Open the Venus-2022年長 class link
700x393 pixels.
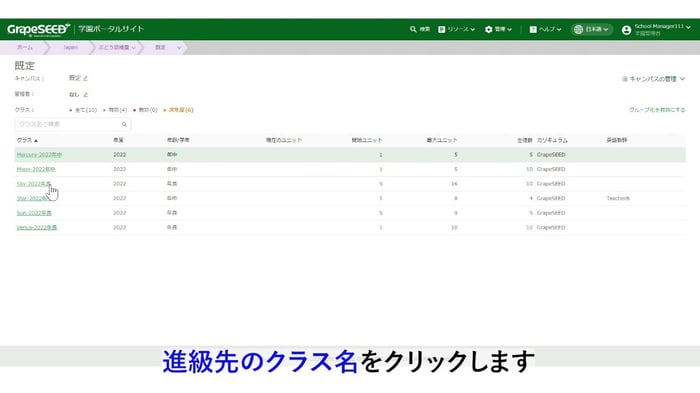[37, 228]
